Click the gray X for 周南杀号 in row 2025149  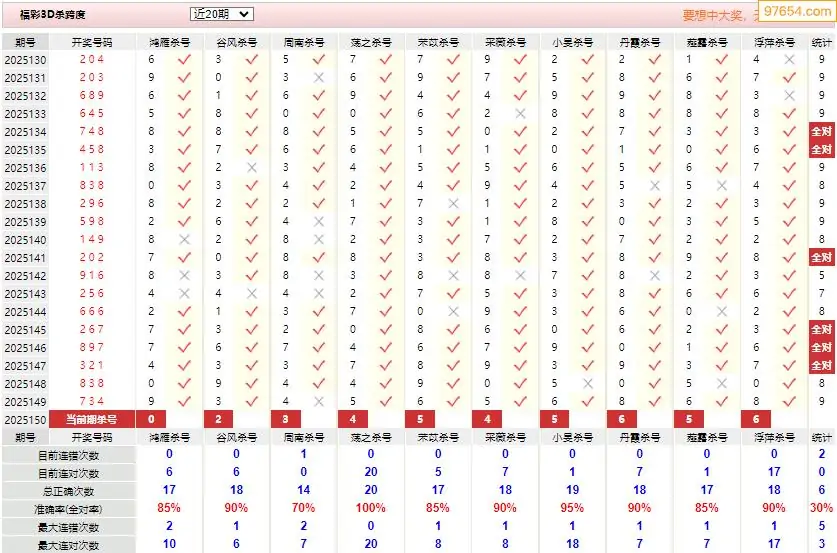(319, 401)
